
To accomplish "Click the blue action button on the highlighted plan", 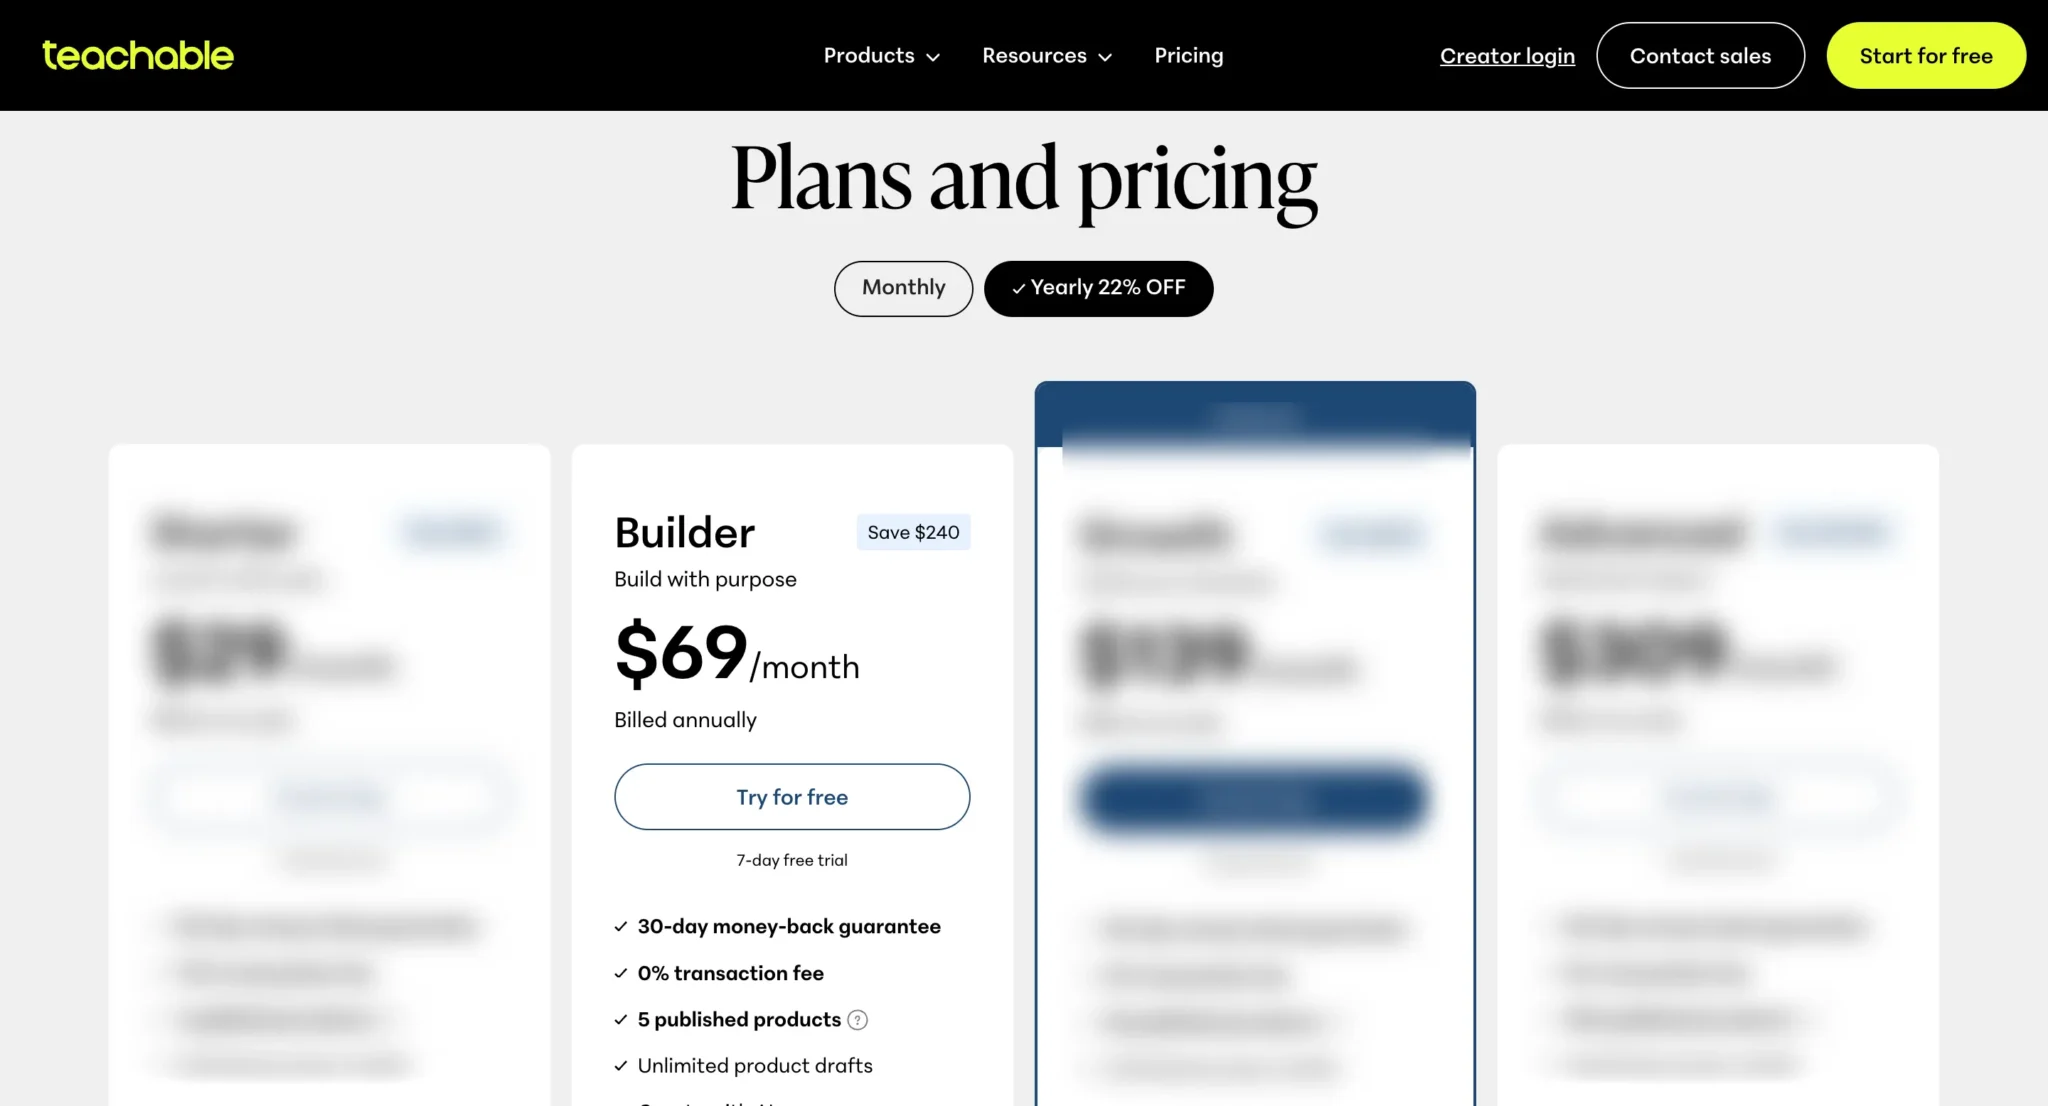I will [x=1253, y=799].
